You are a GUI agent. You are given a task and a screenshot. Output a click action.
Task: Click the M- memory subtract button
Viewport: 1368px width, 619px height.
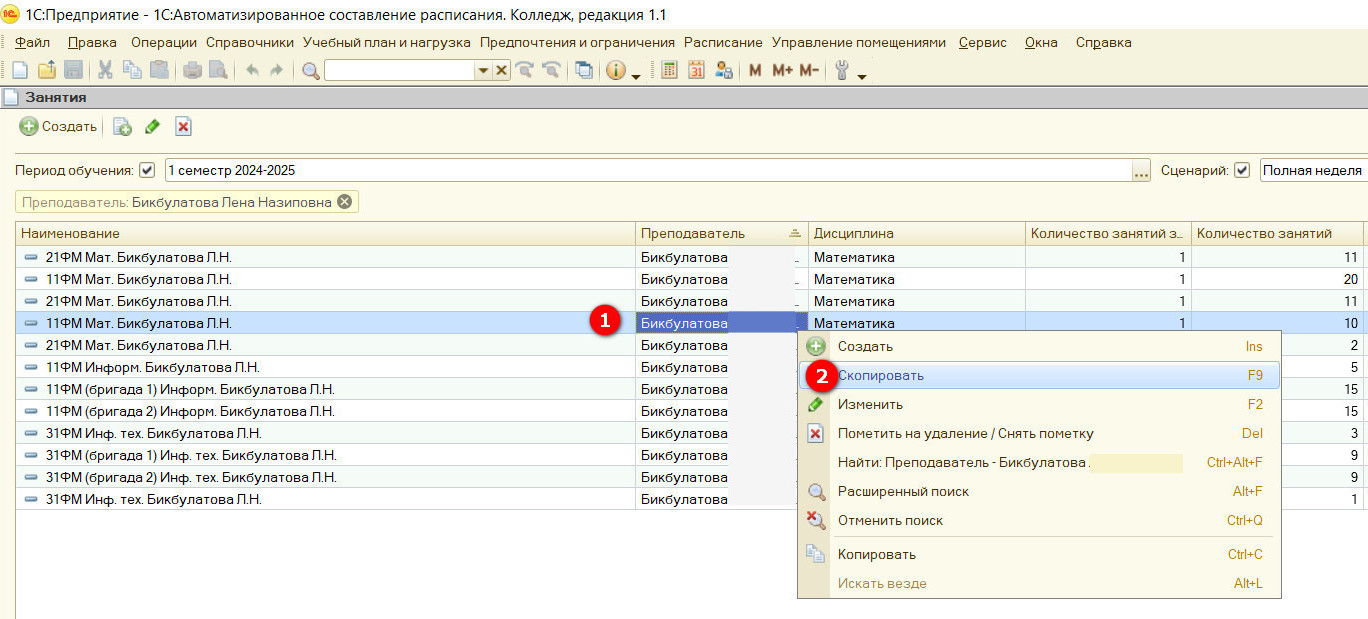point(808,70)
